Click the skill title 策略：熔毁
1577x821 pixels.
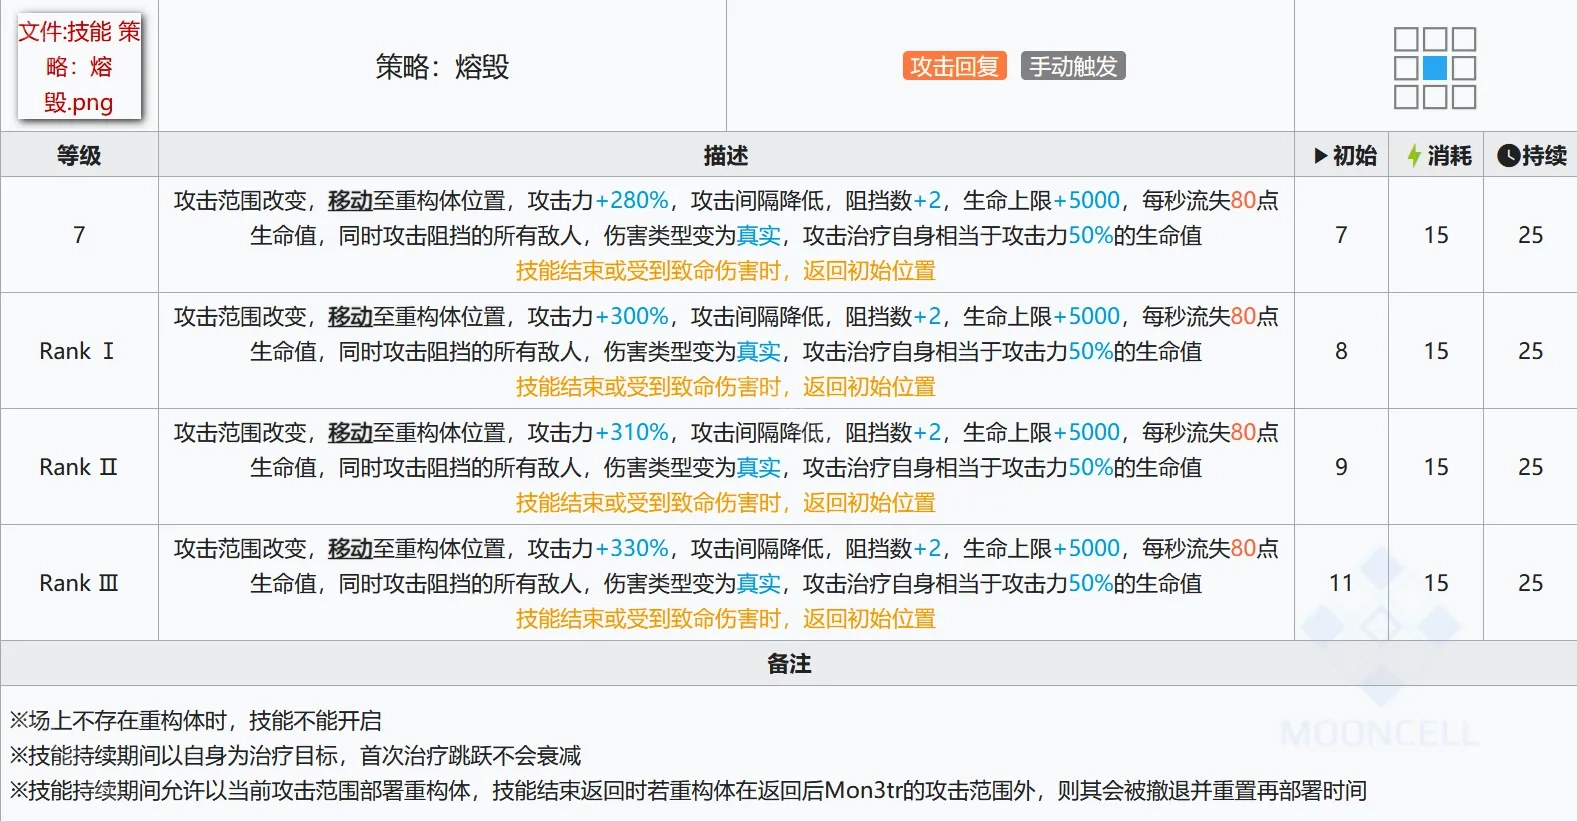click(442, 67)
